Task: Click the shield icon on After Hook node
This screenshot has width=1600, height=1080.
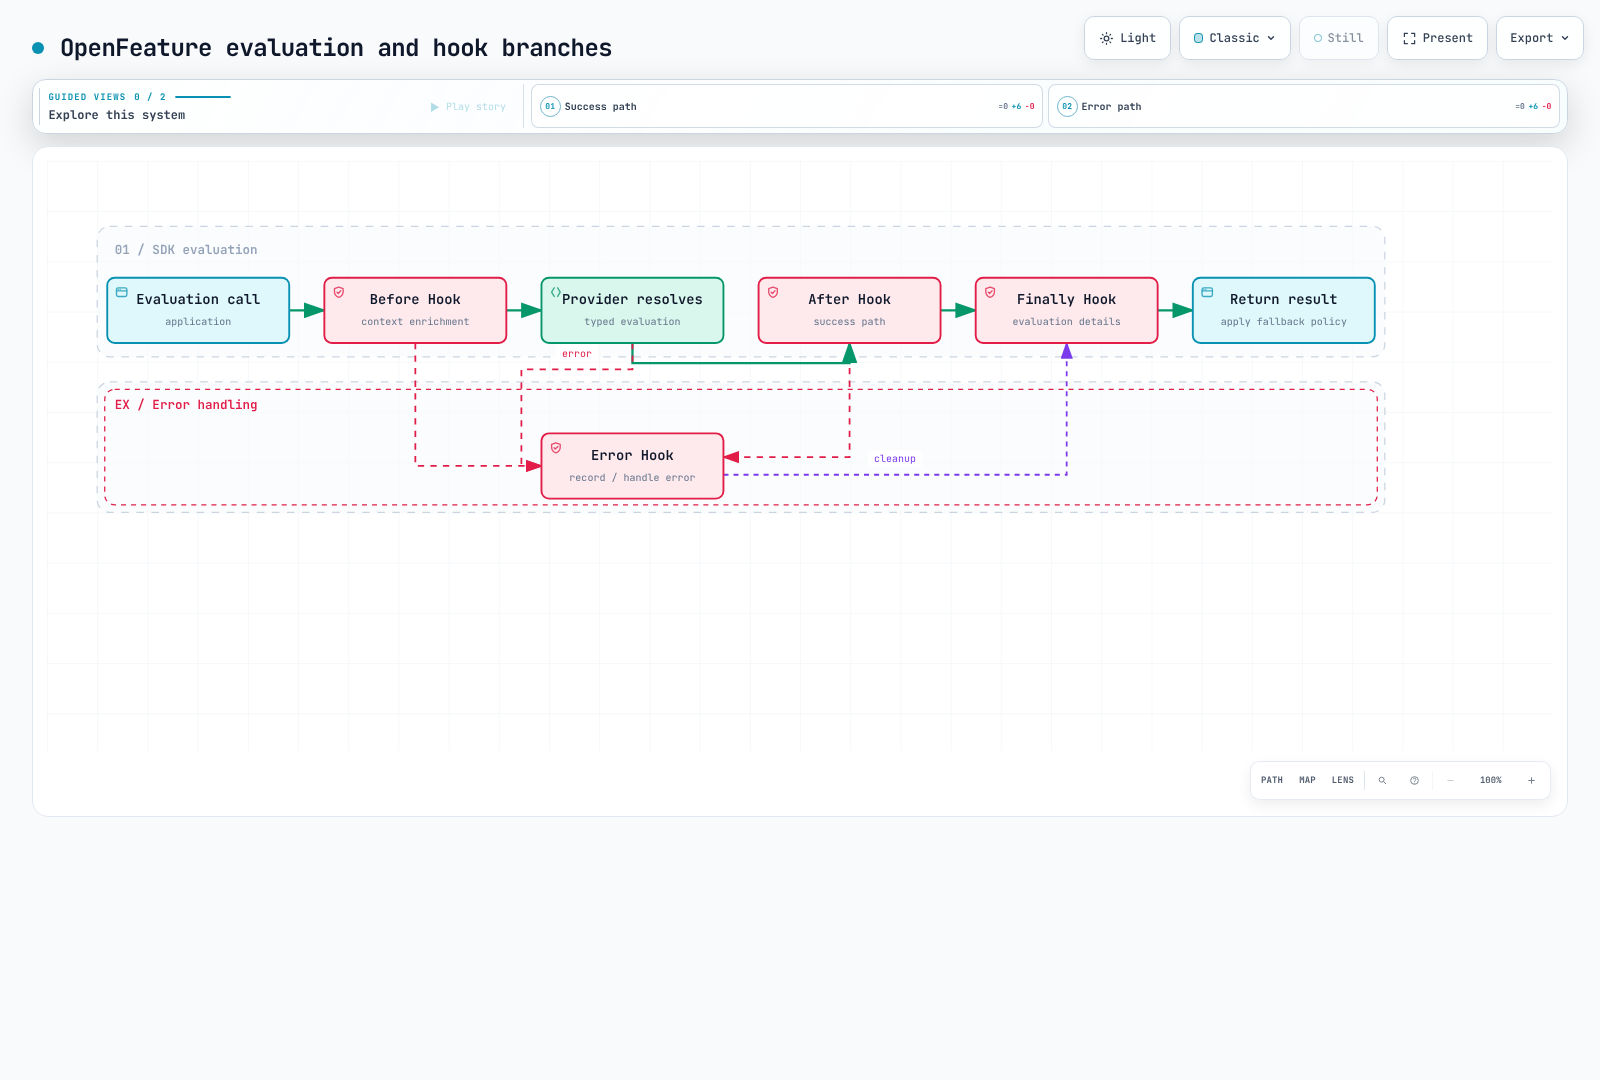Action: pyautogui.click(x=773, y=292)
